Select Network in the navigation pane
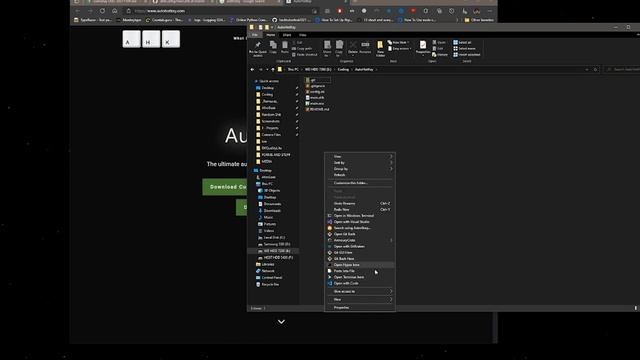 (x=266, y=271)
